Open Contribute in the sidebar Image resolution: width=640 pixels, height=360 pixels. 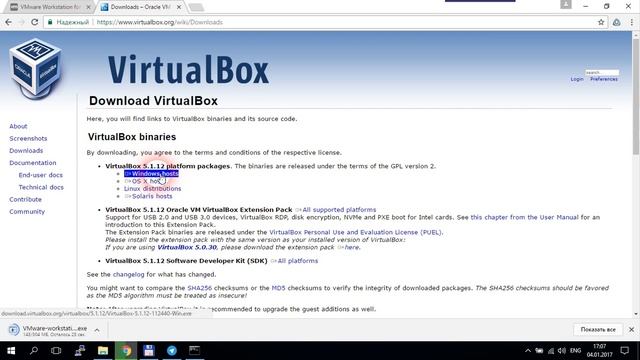[x=25, y=200]
